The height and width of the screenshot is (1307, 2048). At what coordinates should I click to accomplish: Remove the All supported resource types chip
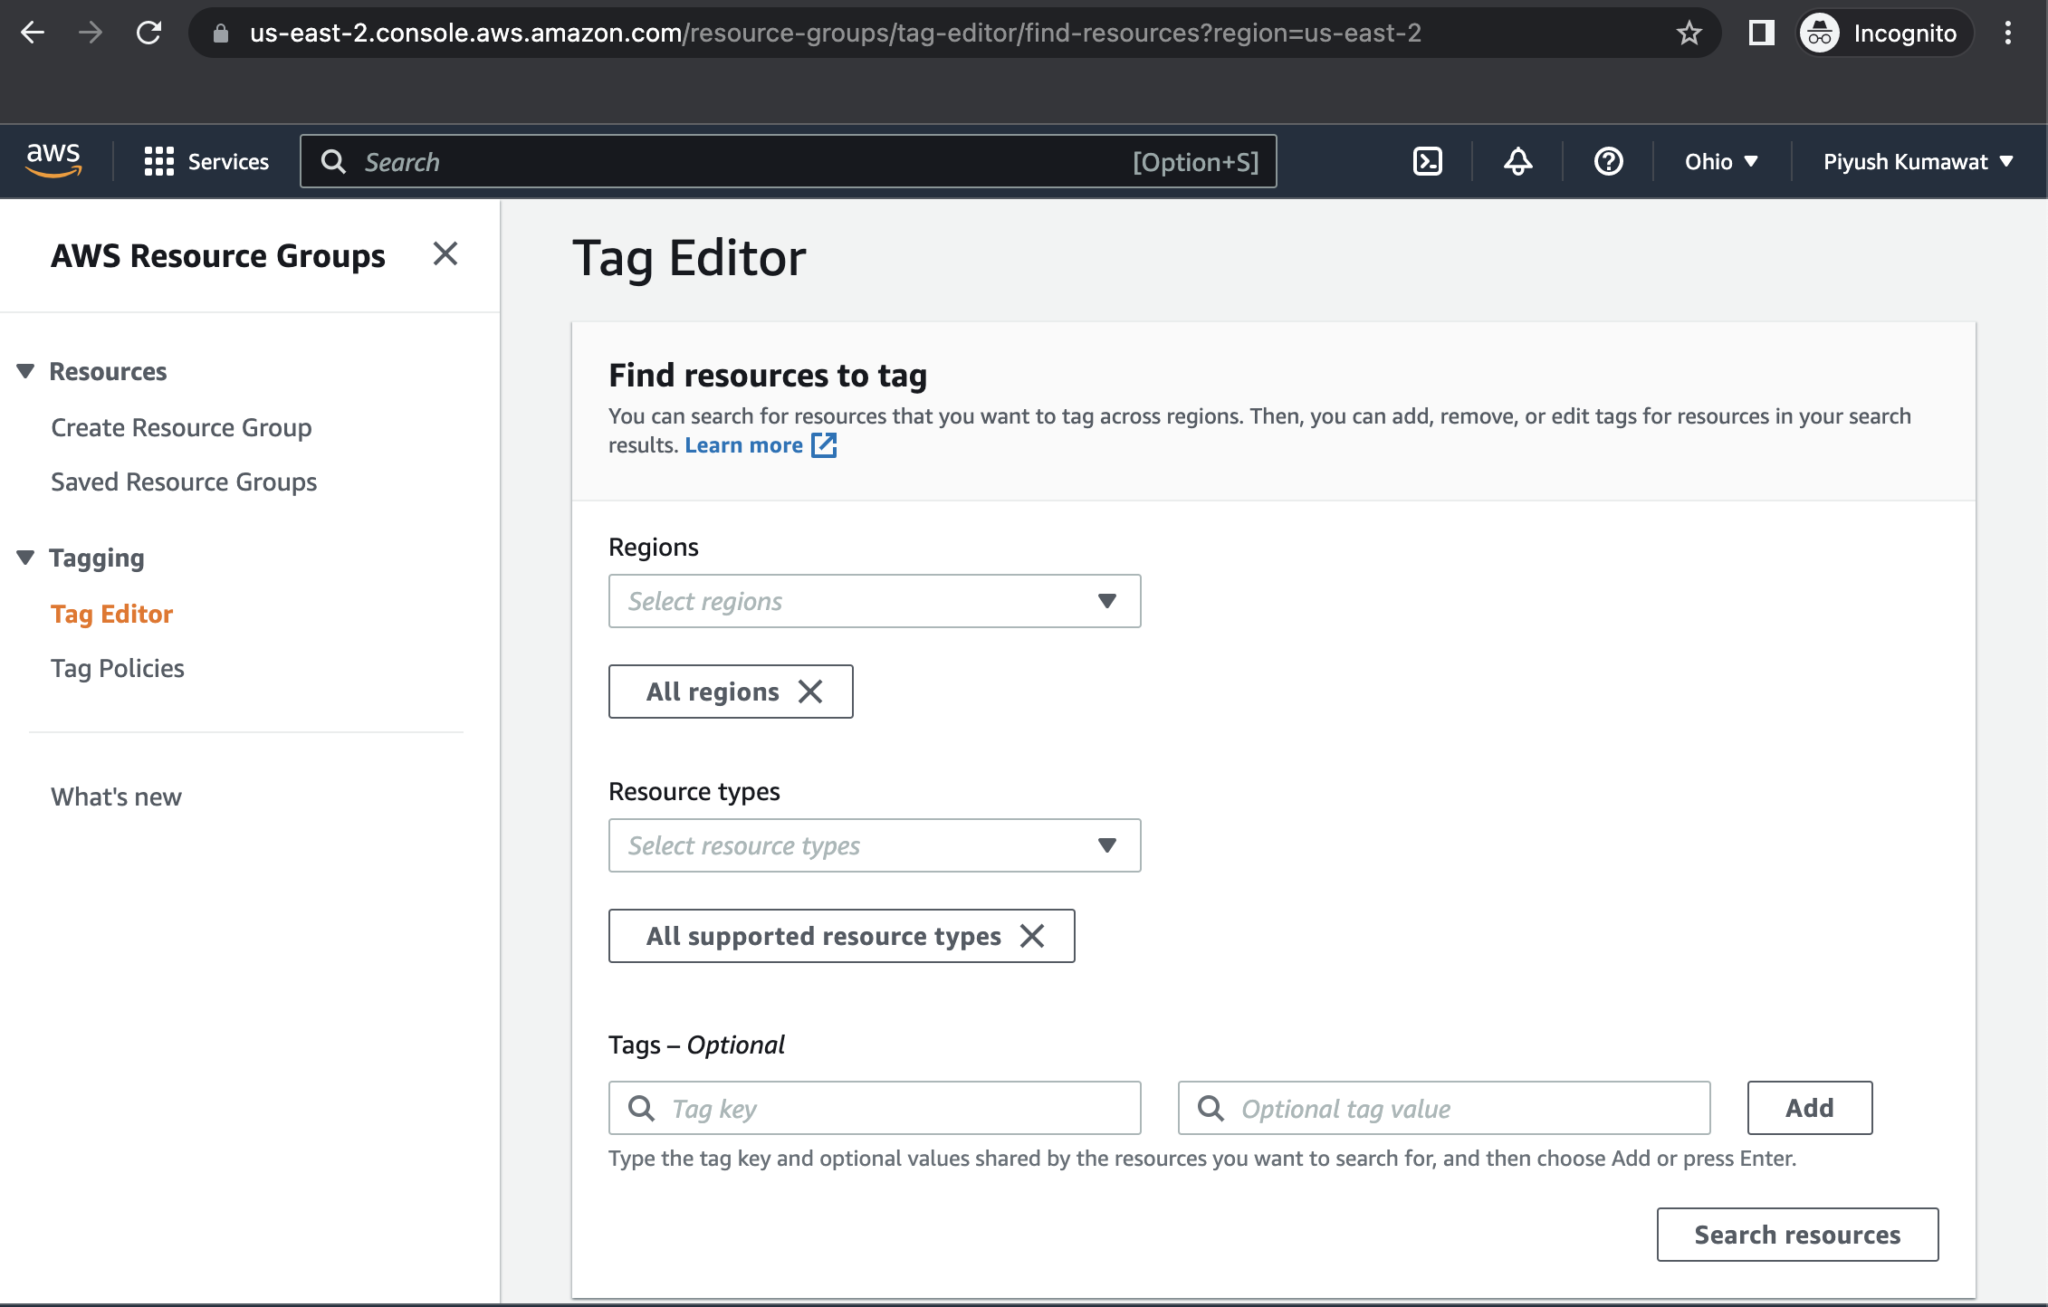1035,936
